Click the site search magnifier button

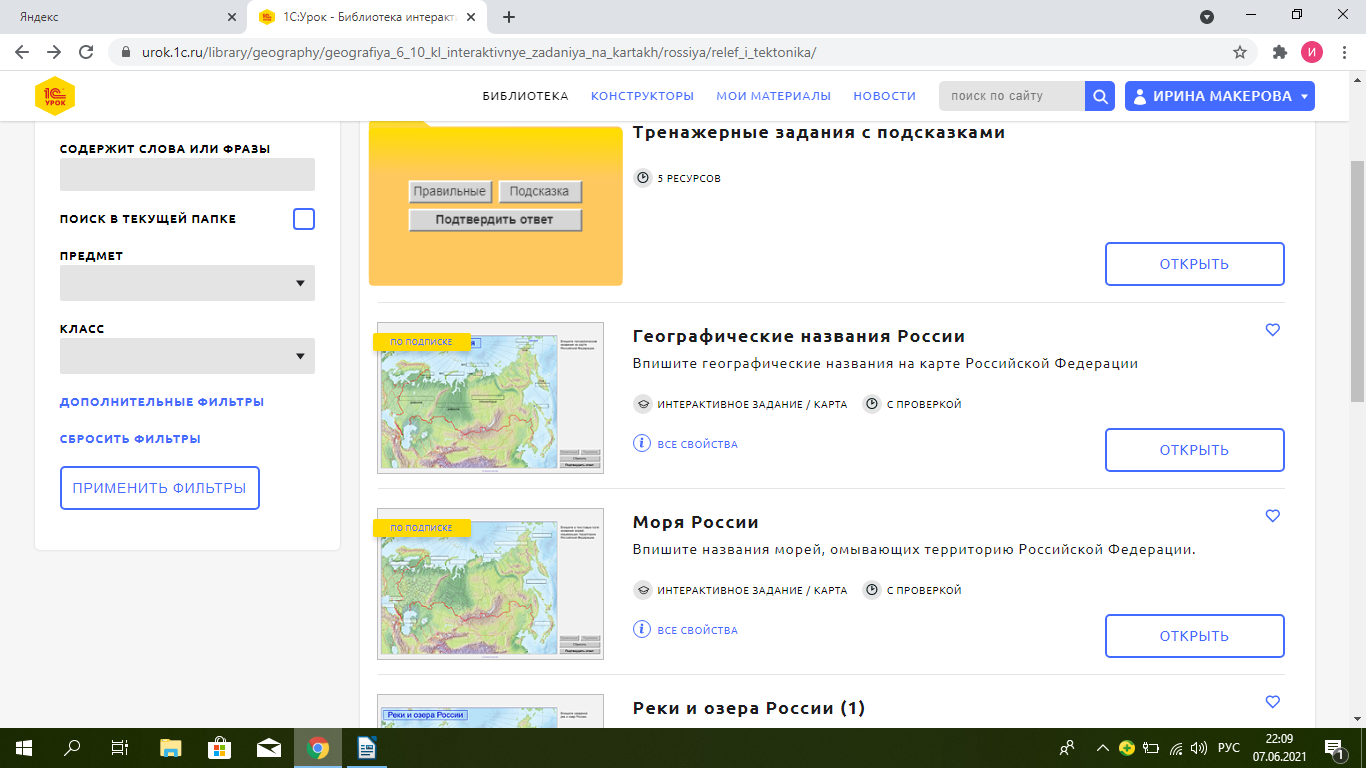pyautogui.click(x=1100, y=96)
